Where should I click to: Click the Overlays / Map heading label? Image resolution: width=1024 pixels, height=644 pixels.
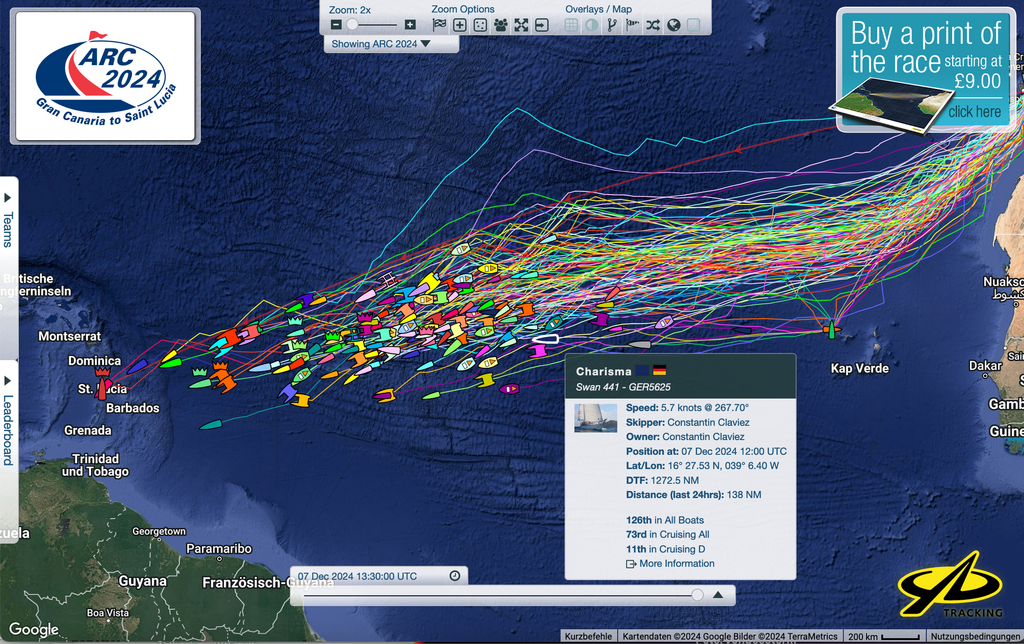click(598, 9)
